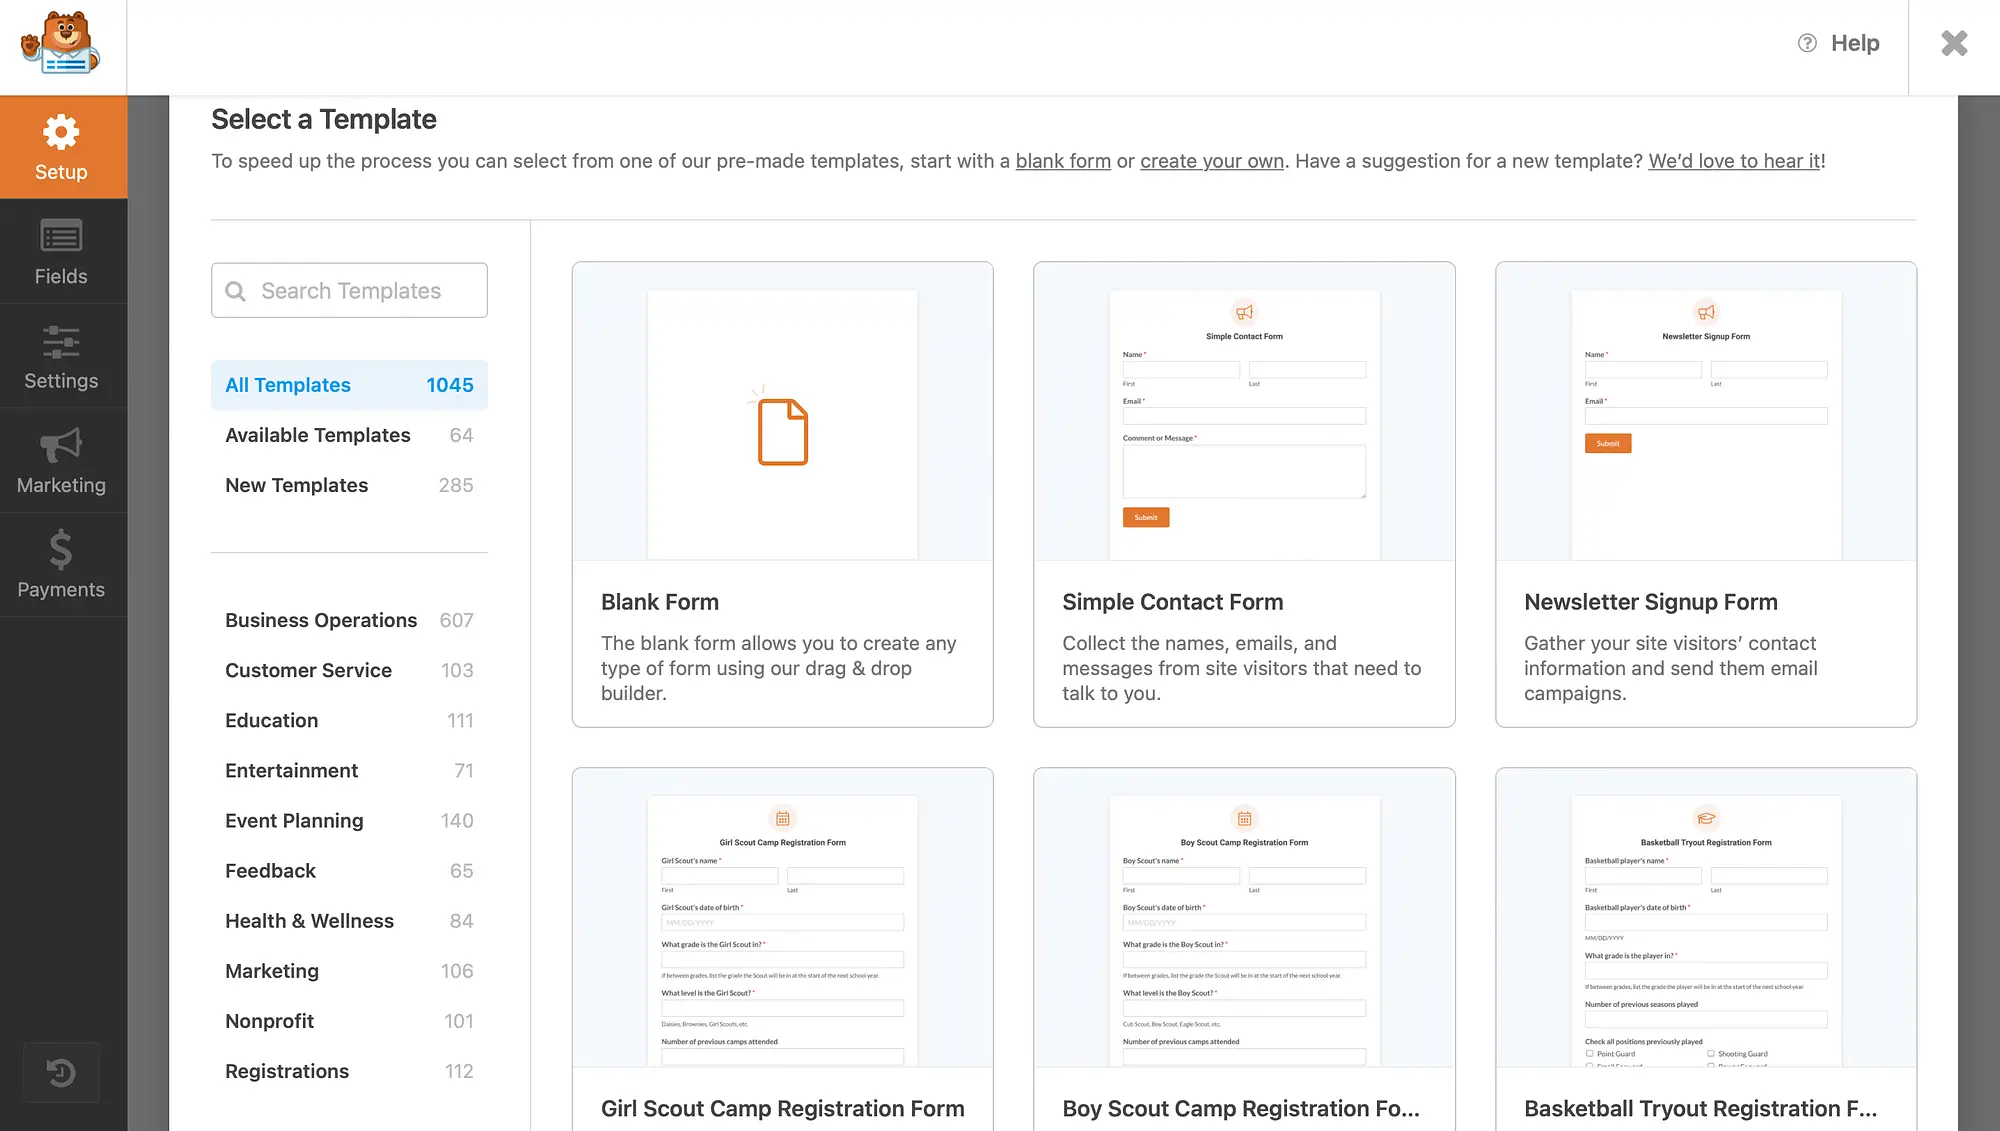Expand the Education category in sidebar

click(271, 720)
